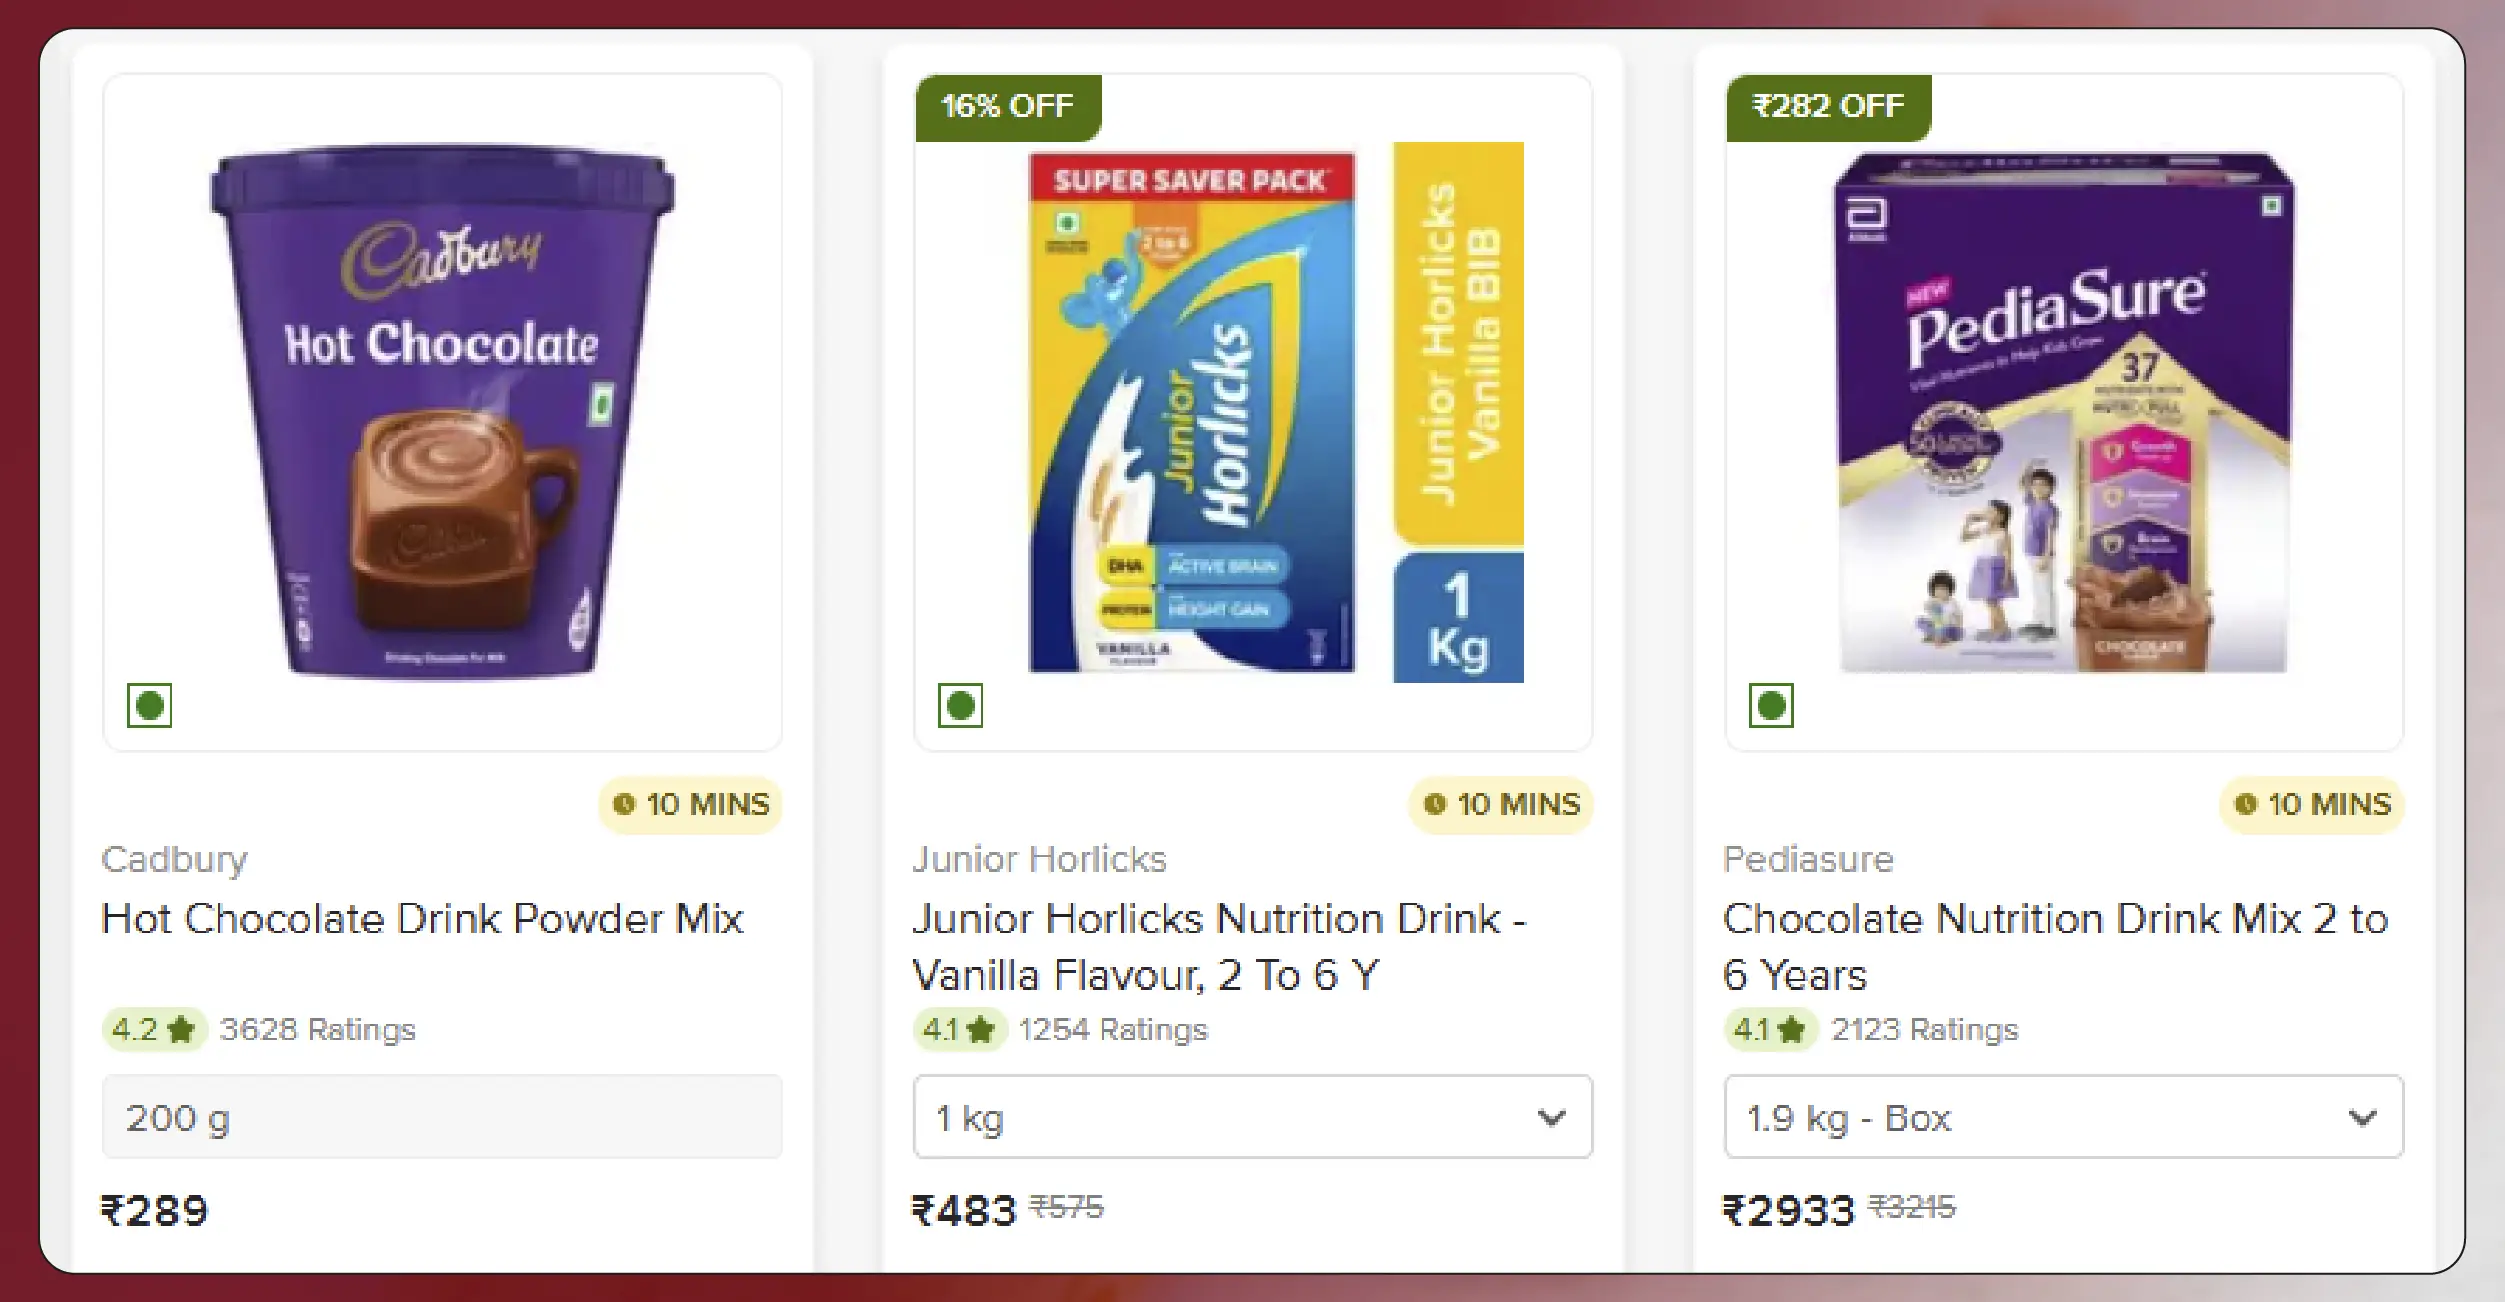Image resolution: width=2505 pixels, height=1302 pixels.
Task: Click the 16% OFF discount badge
Action: coord(1008,107)
